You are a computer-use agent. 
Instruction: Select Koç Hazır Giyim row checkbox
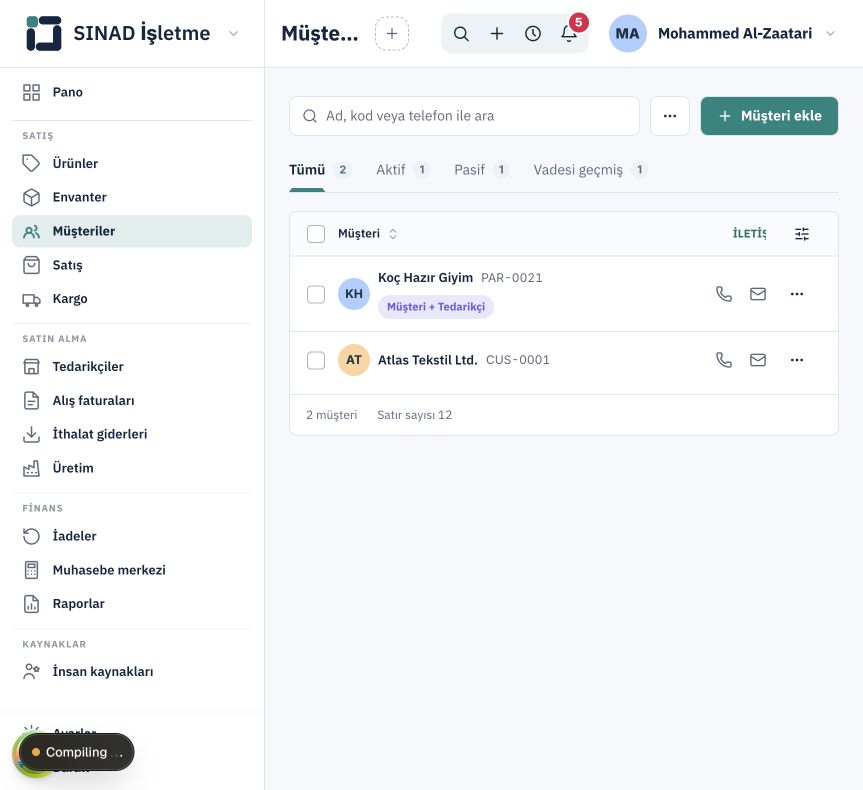click(316, 294)
